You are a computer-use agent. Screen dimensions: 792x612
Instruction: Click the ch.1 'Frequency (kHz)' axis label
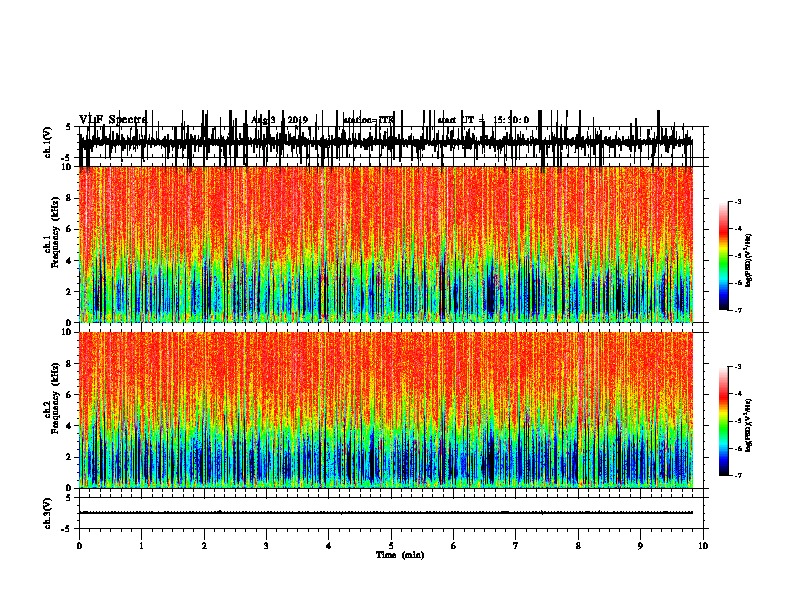tap(56, 233)
